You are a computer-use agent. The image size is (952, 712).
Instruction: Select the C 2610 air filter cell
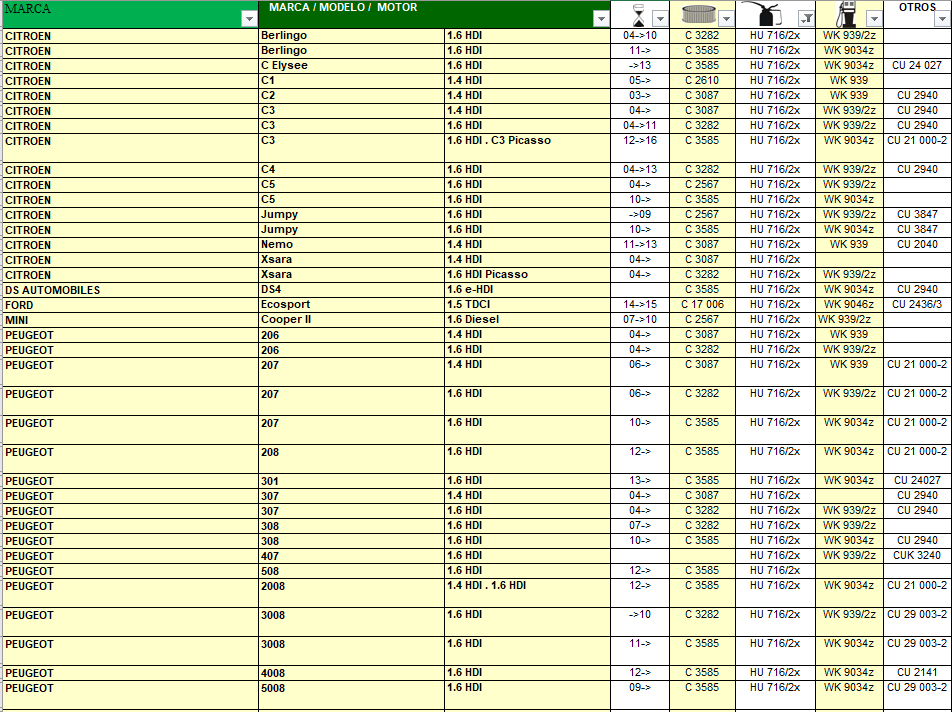[x=702, y=81]
